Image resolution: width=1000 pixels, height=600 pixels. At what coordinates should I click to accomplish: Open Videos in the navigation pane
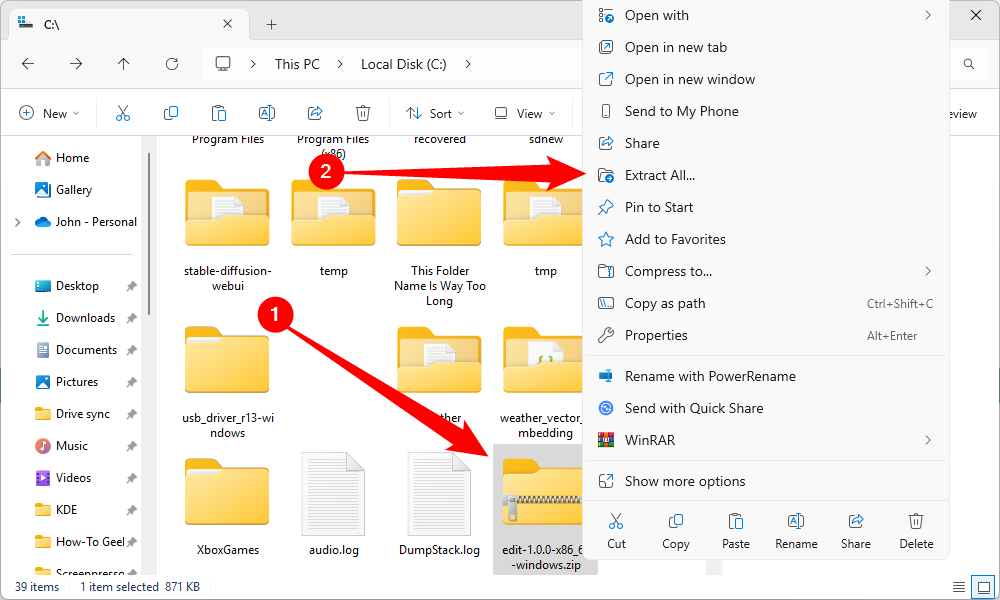63,478
